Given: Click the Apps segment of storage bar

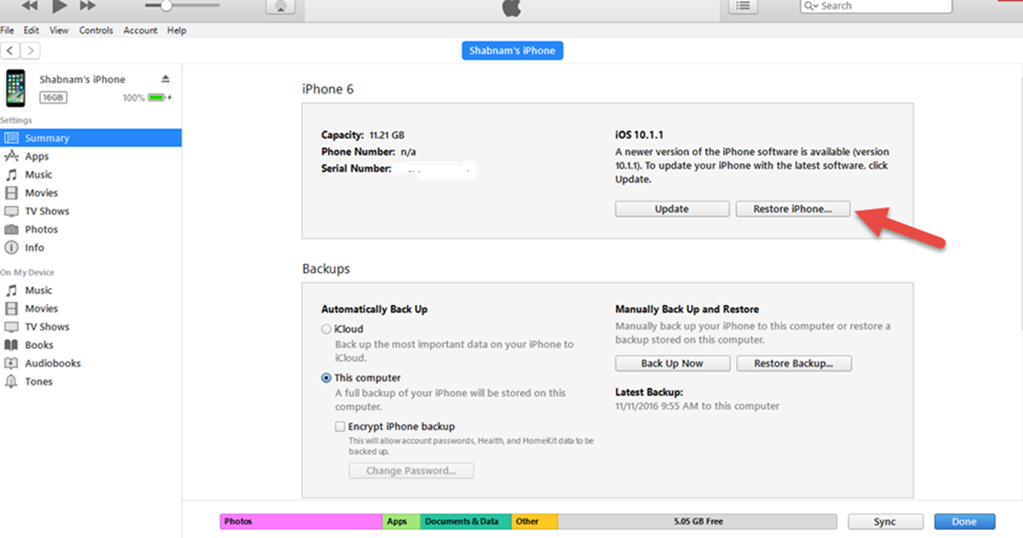Looking at the screenshot, I should (402, 521).
